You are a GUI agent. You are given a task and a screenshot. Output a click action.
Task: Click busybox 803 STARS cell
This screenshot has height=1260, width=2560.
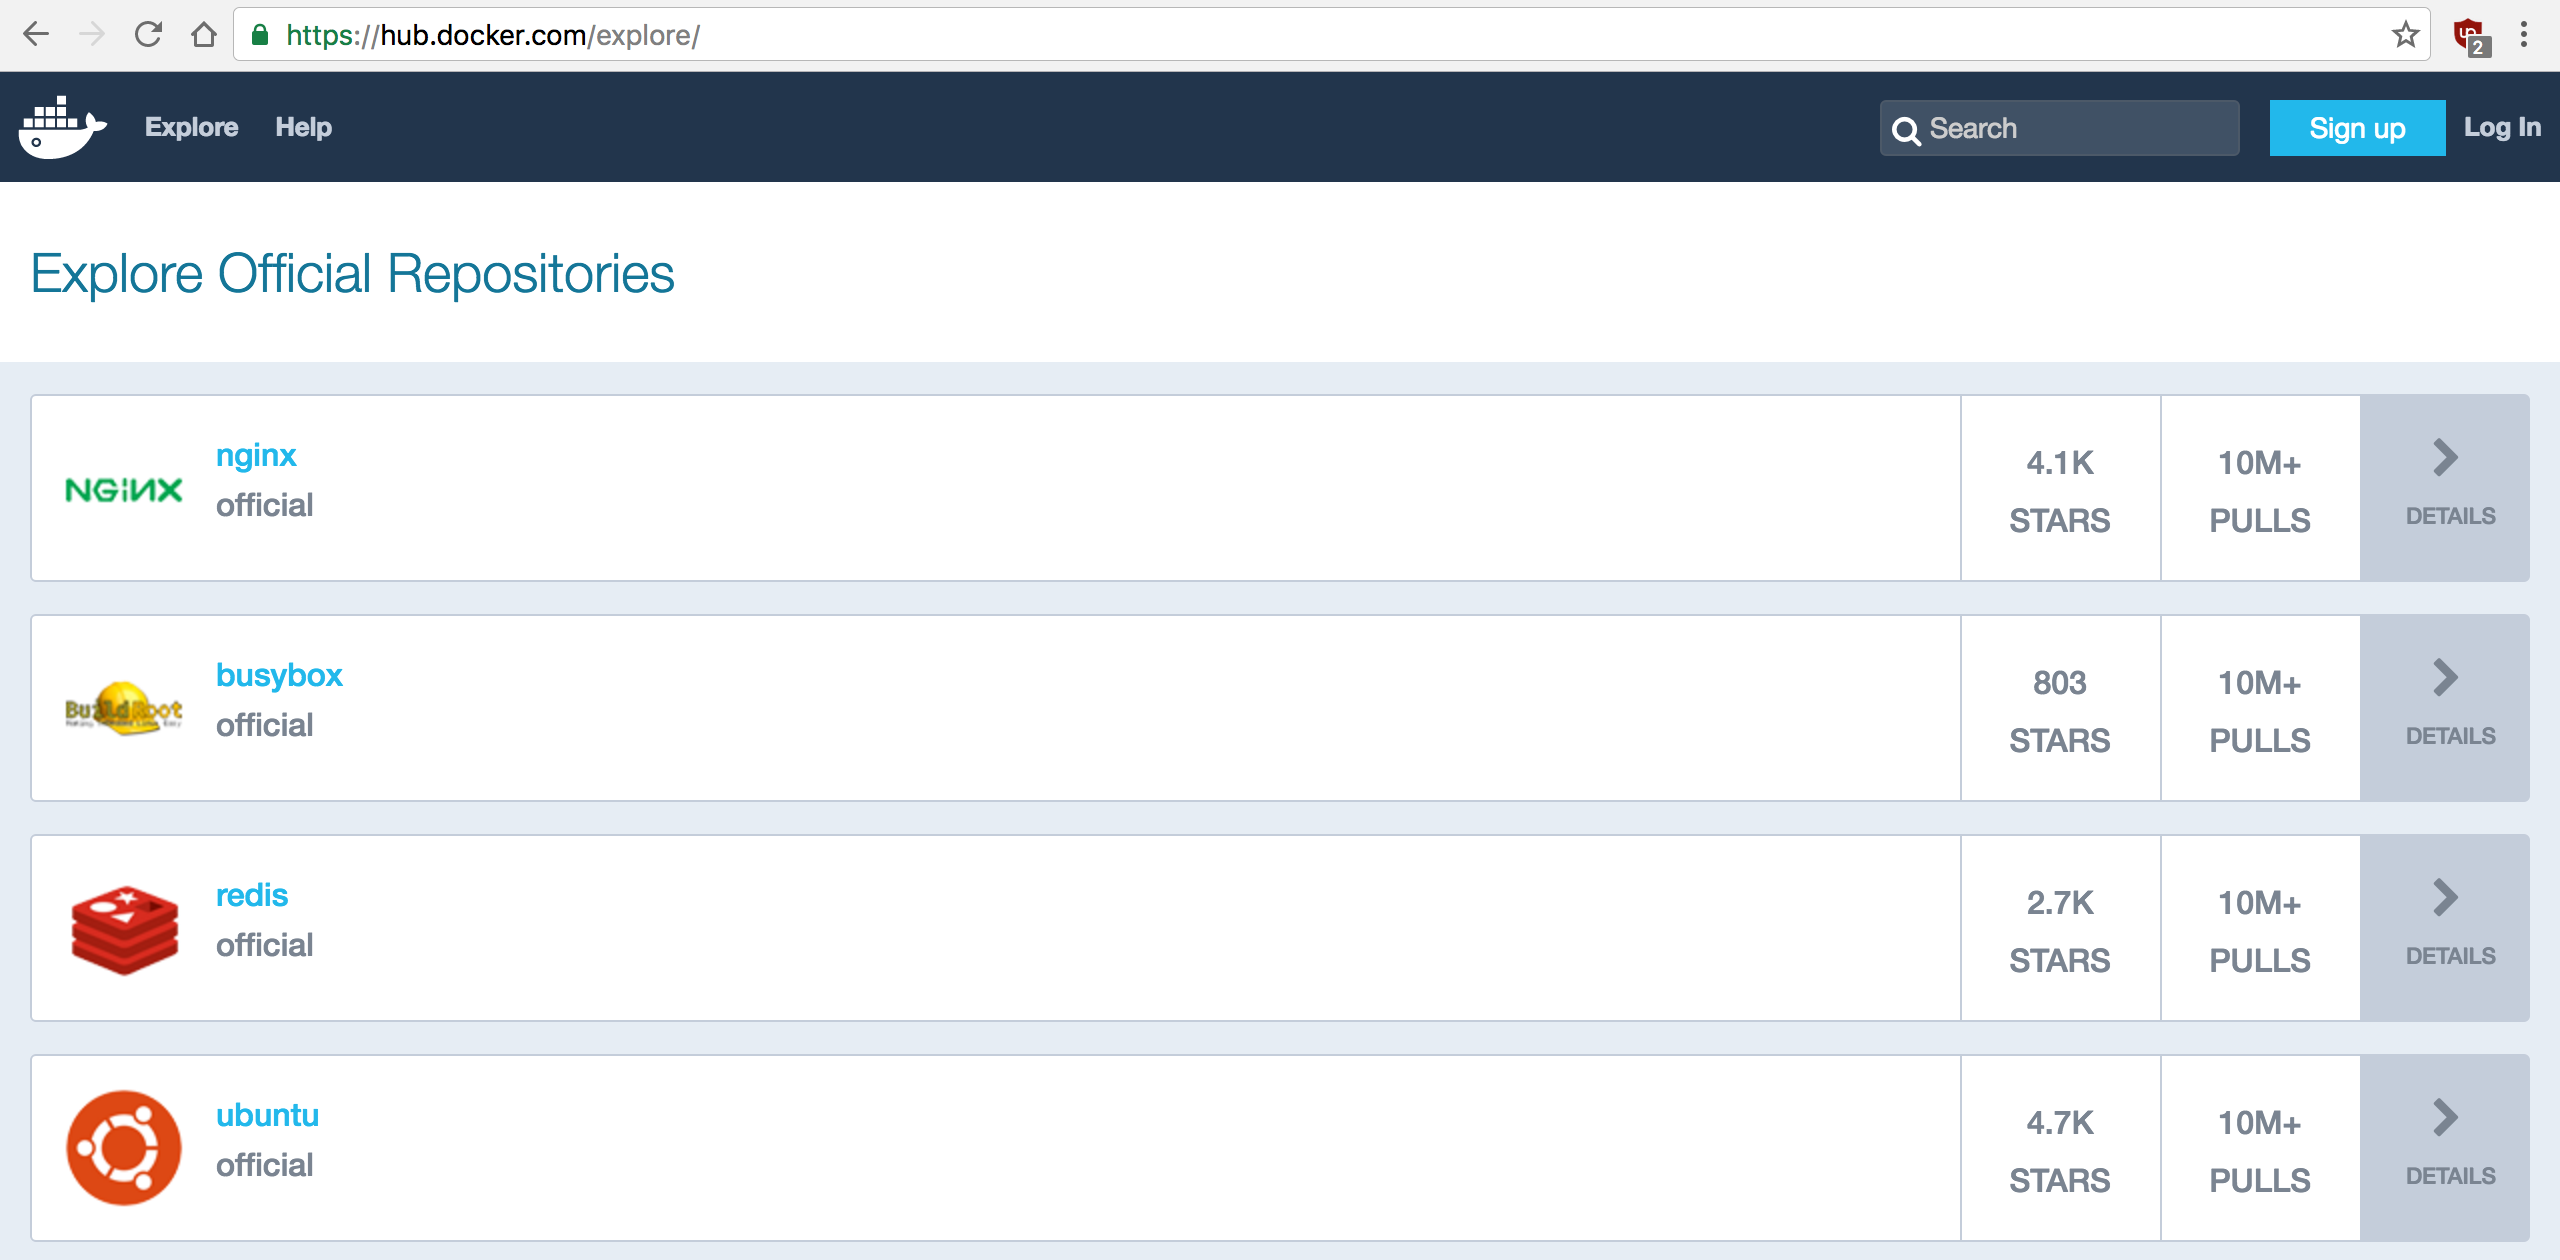click(x=2060, y=708)
